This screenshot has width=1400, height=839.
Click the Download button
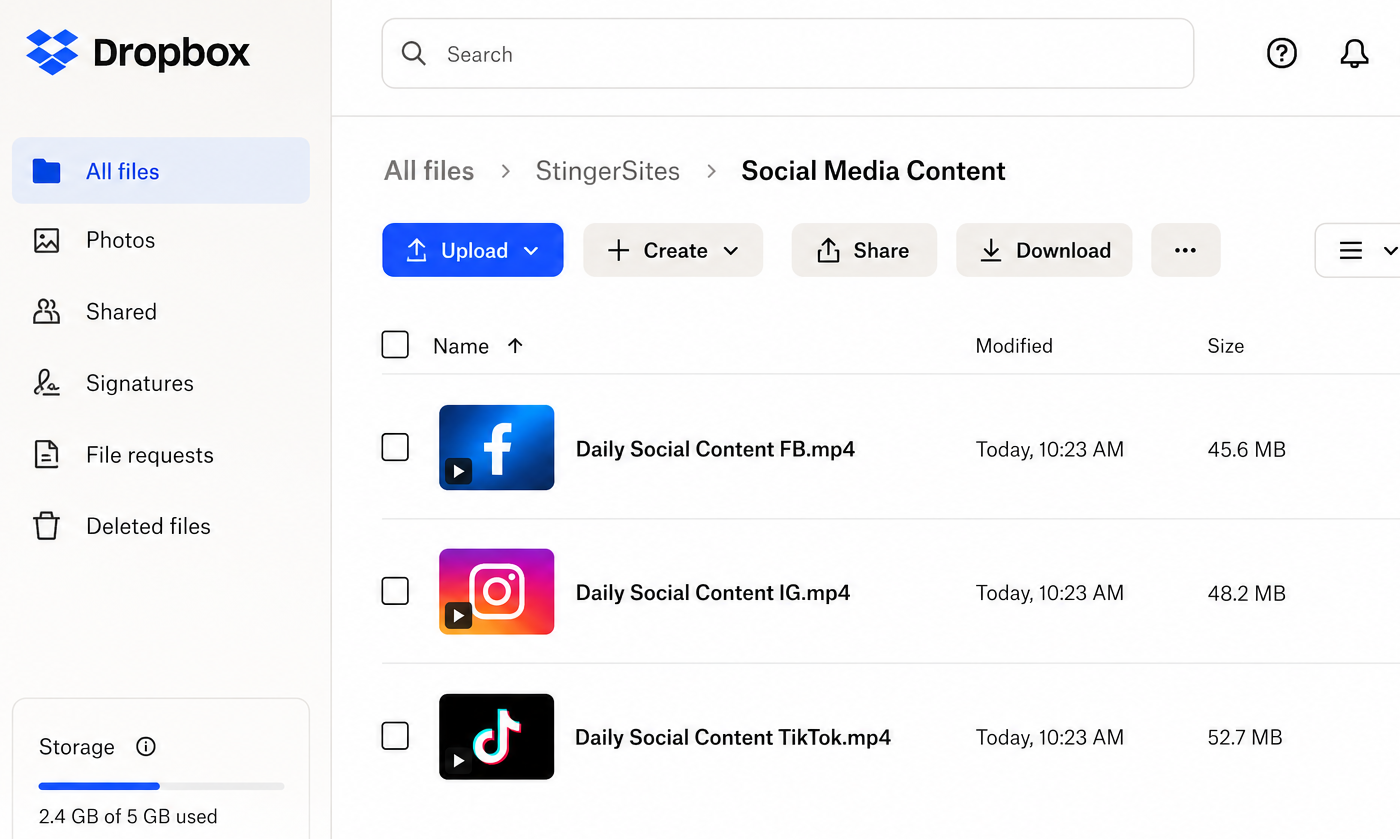coord(1044,250)
